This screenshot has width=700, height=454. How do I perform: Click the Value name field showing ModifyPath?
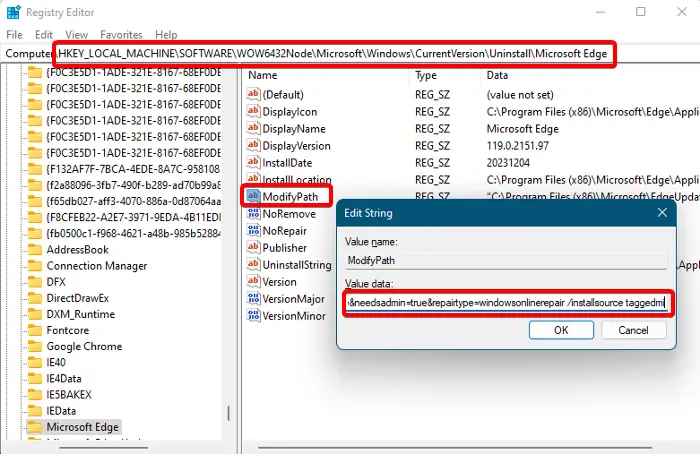pos(506,260)
